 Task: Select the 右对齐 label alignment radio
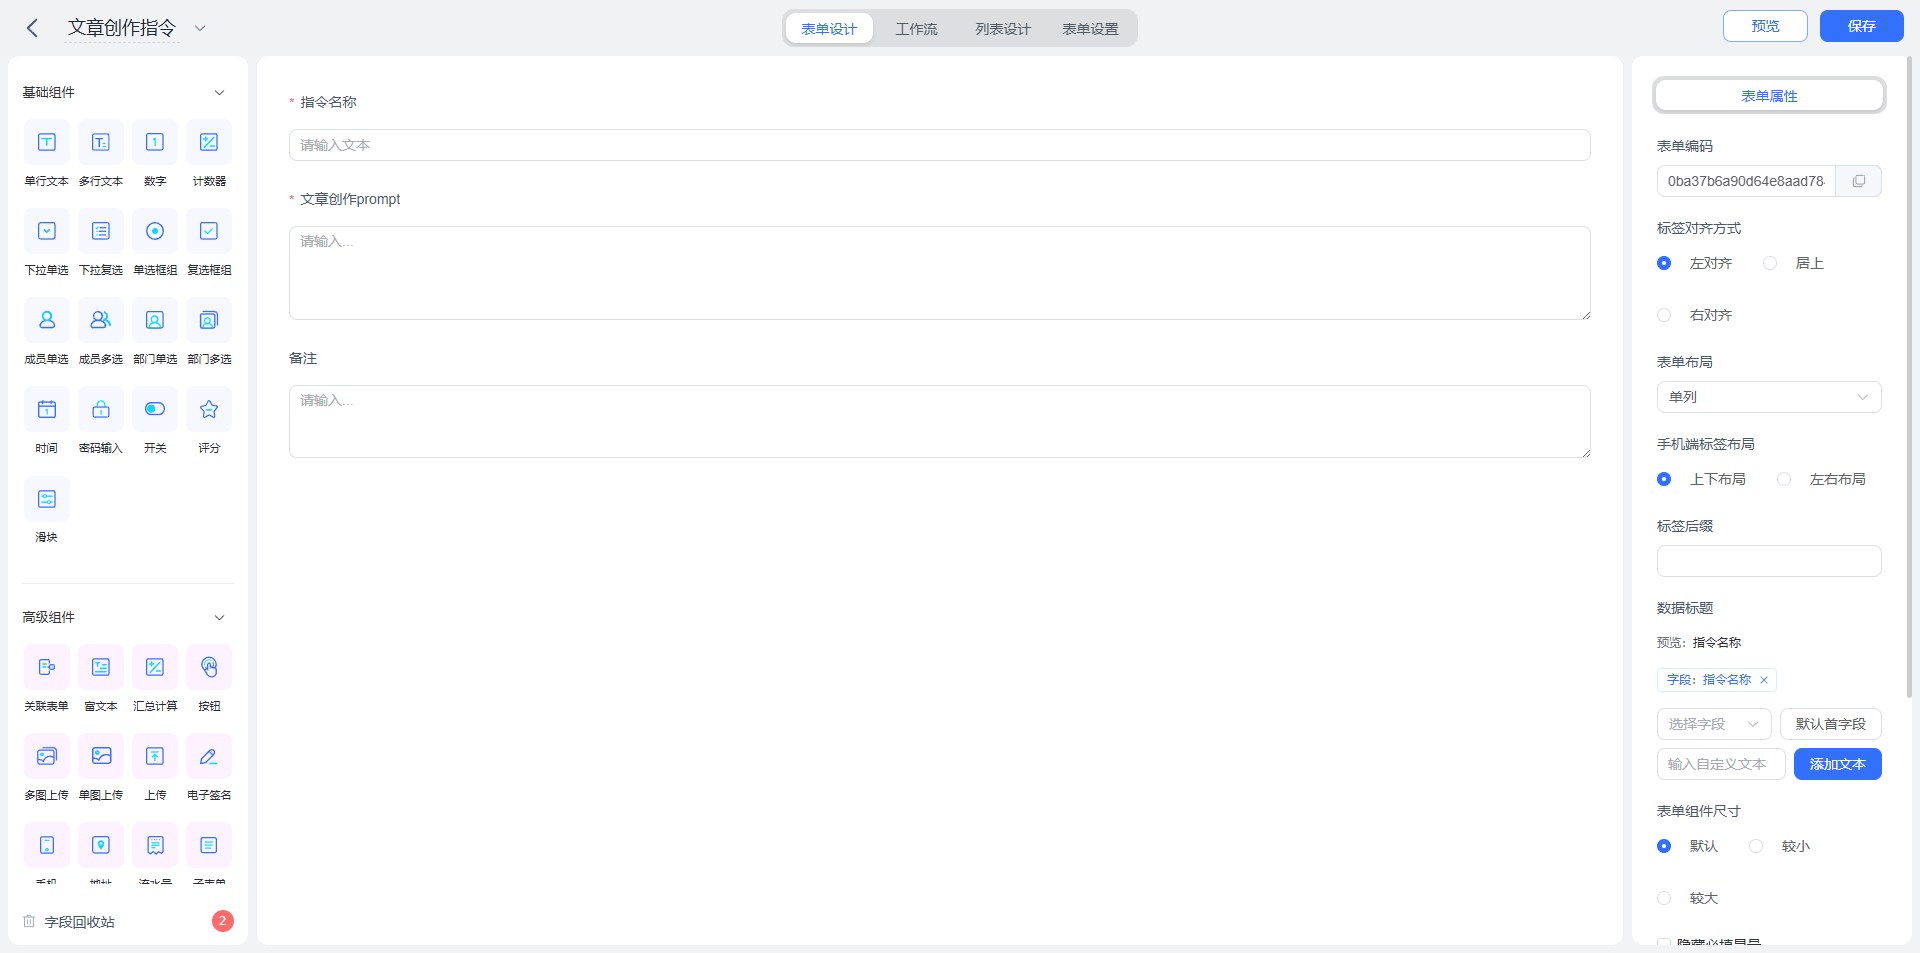[1664, 315]
